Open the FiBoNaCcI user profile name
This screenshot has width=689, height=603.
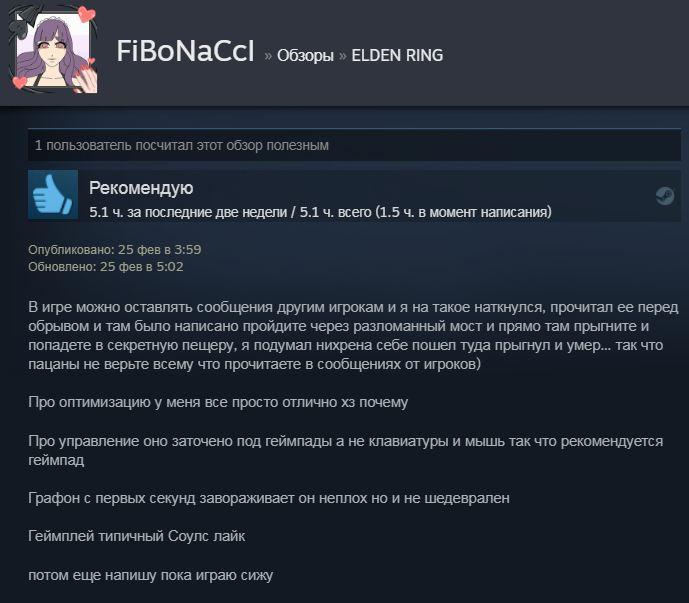click(x=185, y=51)
